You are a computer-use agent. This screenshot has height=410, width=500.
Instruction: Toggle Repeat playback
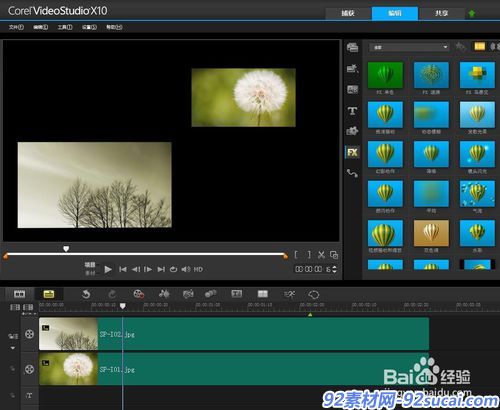[x=173, y=269]
